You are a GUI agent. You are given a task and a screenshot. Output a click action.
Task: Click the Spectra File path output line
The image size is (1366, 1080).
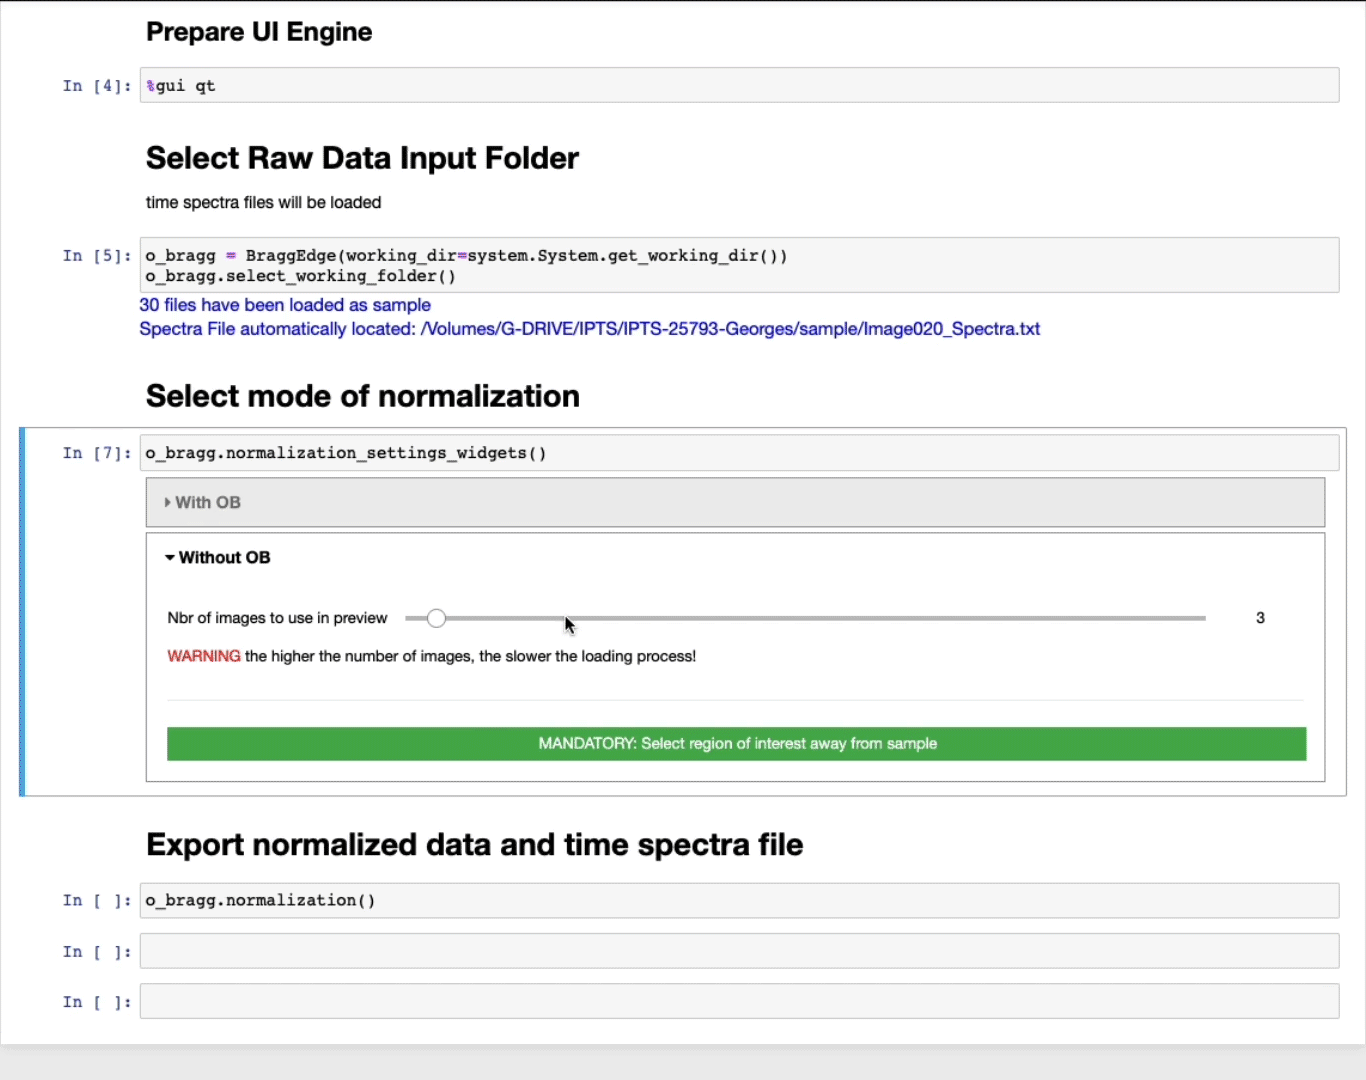click(589, 329)
